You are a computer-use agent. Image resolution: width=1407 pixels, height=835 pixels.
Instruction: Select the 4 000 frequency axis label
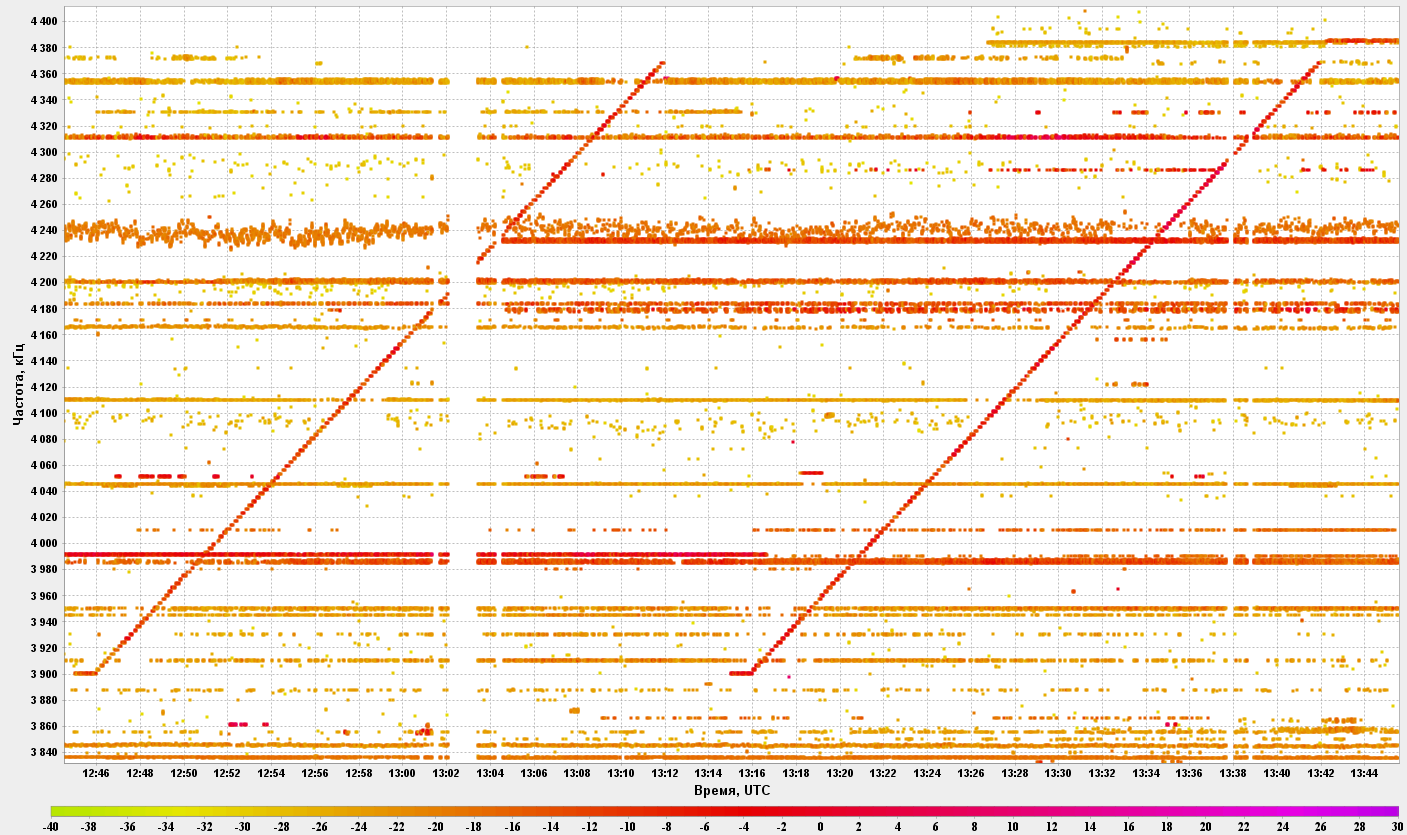[x=44, y=544]
